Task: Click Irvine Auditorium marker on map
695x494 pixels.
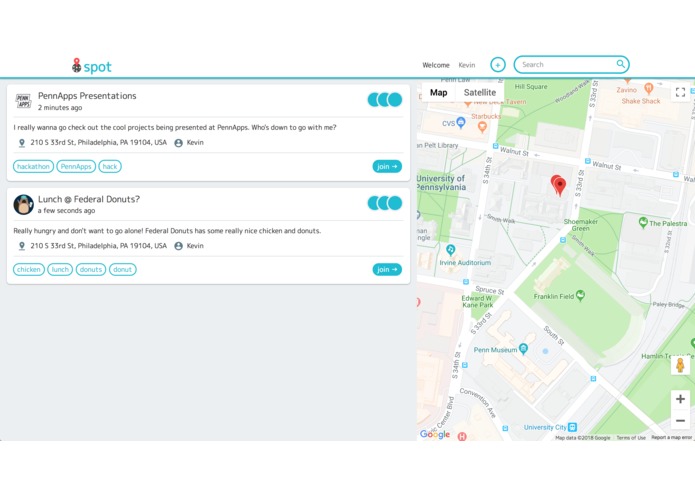Action: pos(451,250)
